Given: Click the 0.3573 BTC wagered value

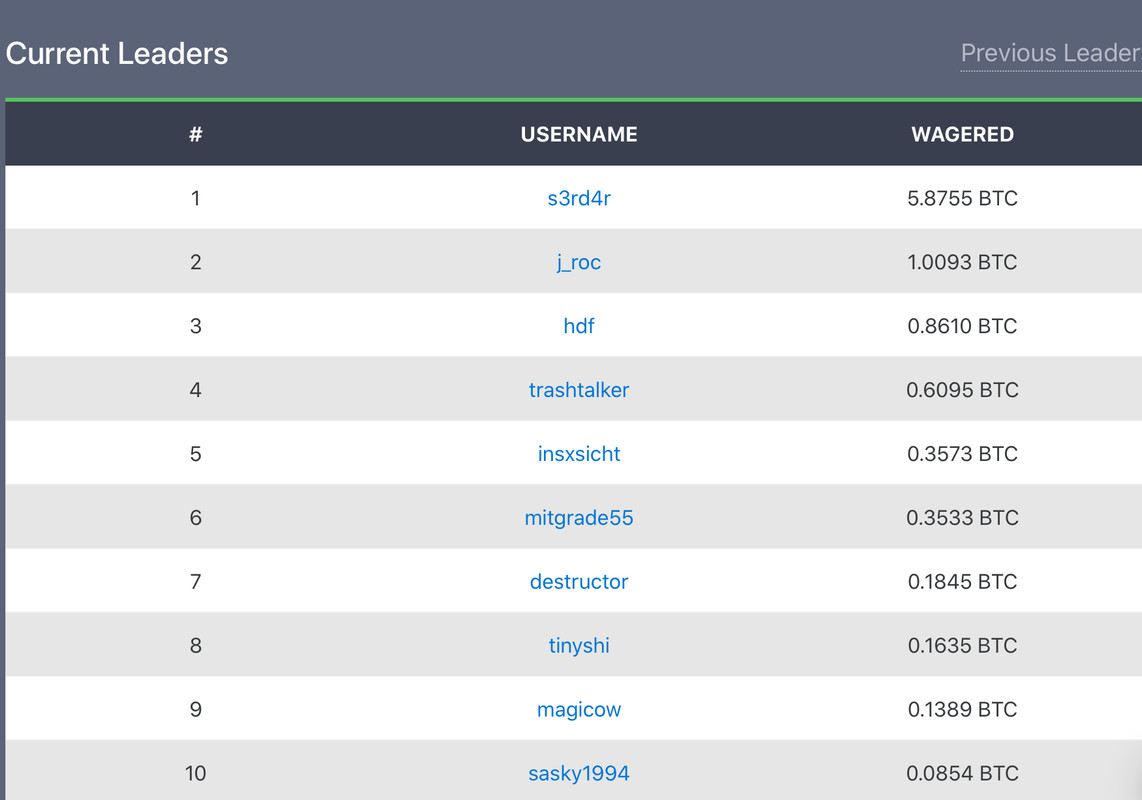Looking at the screenshot, I should (962, 454).
